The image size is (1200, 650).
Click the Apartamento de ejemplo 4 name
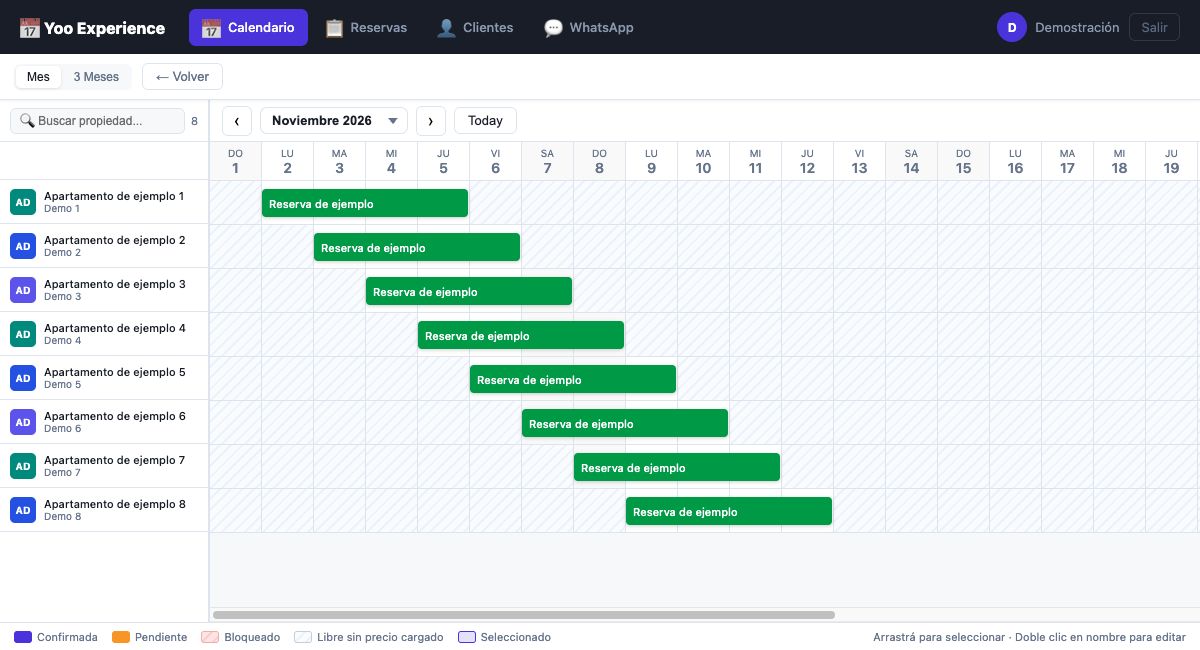115,328
